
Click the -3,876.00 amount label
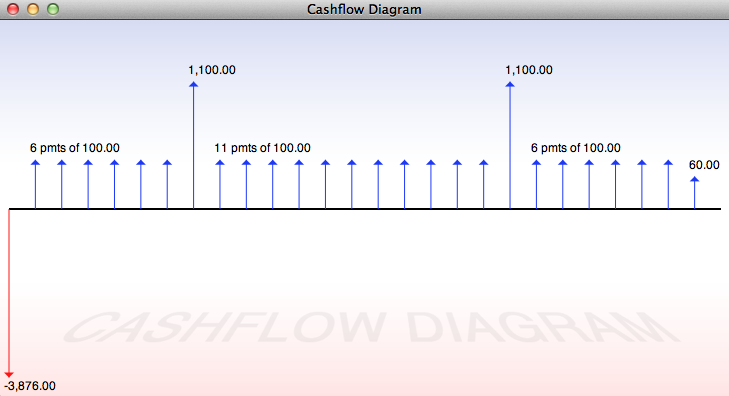coord(30,386)
